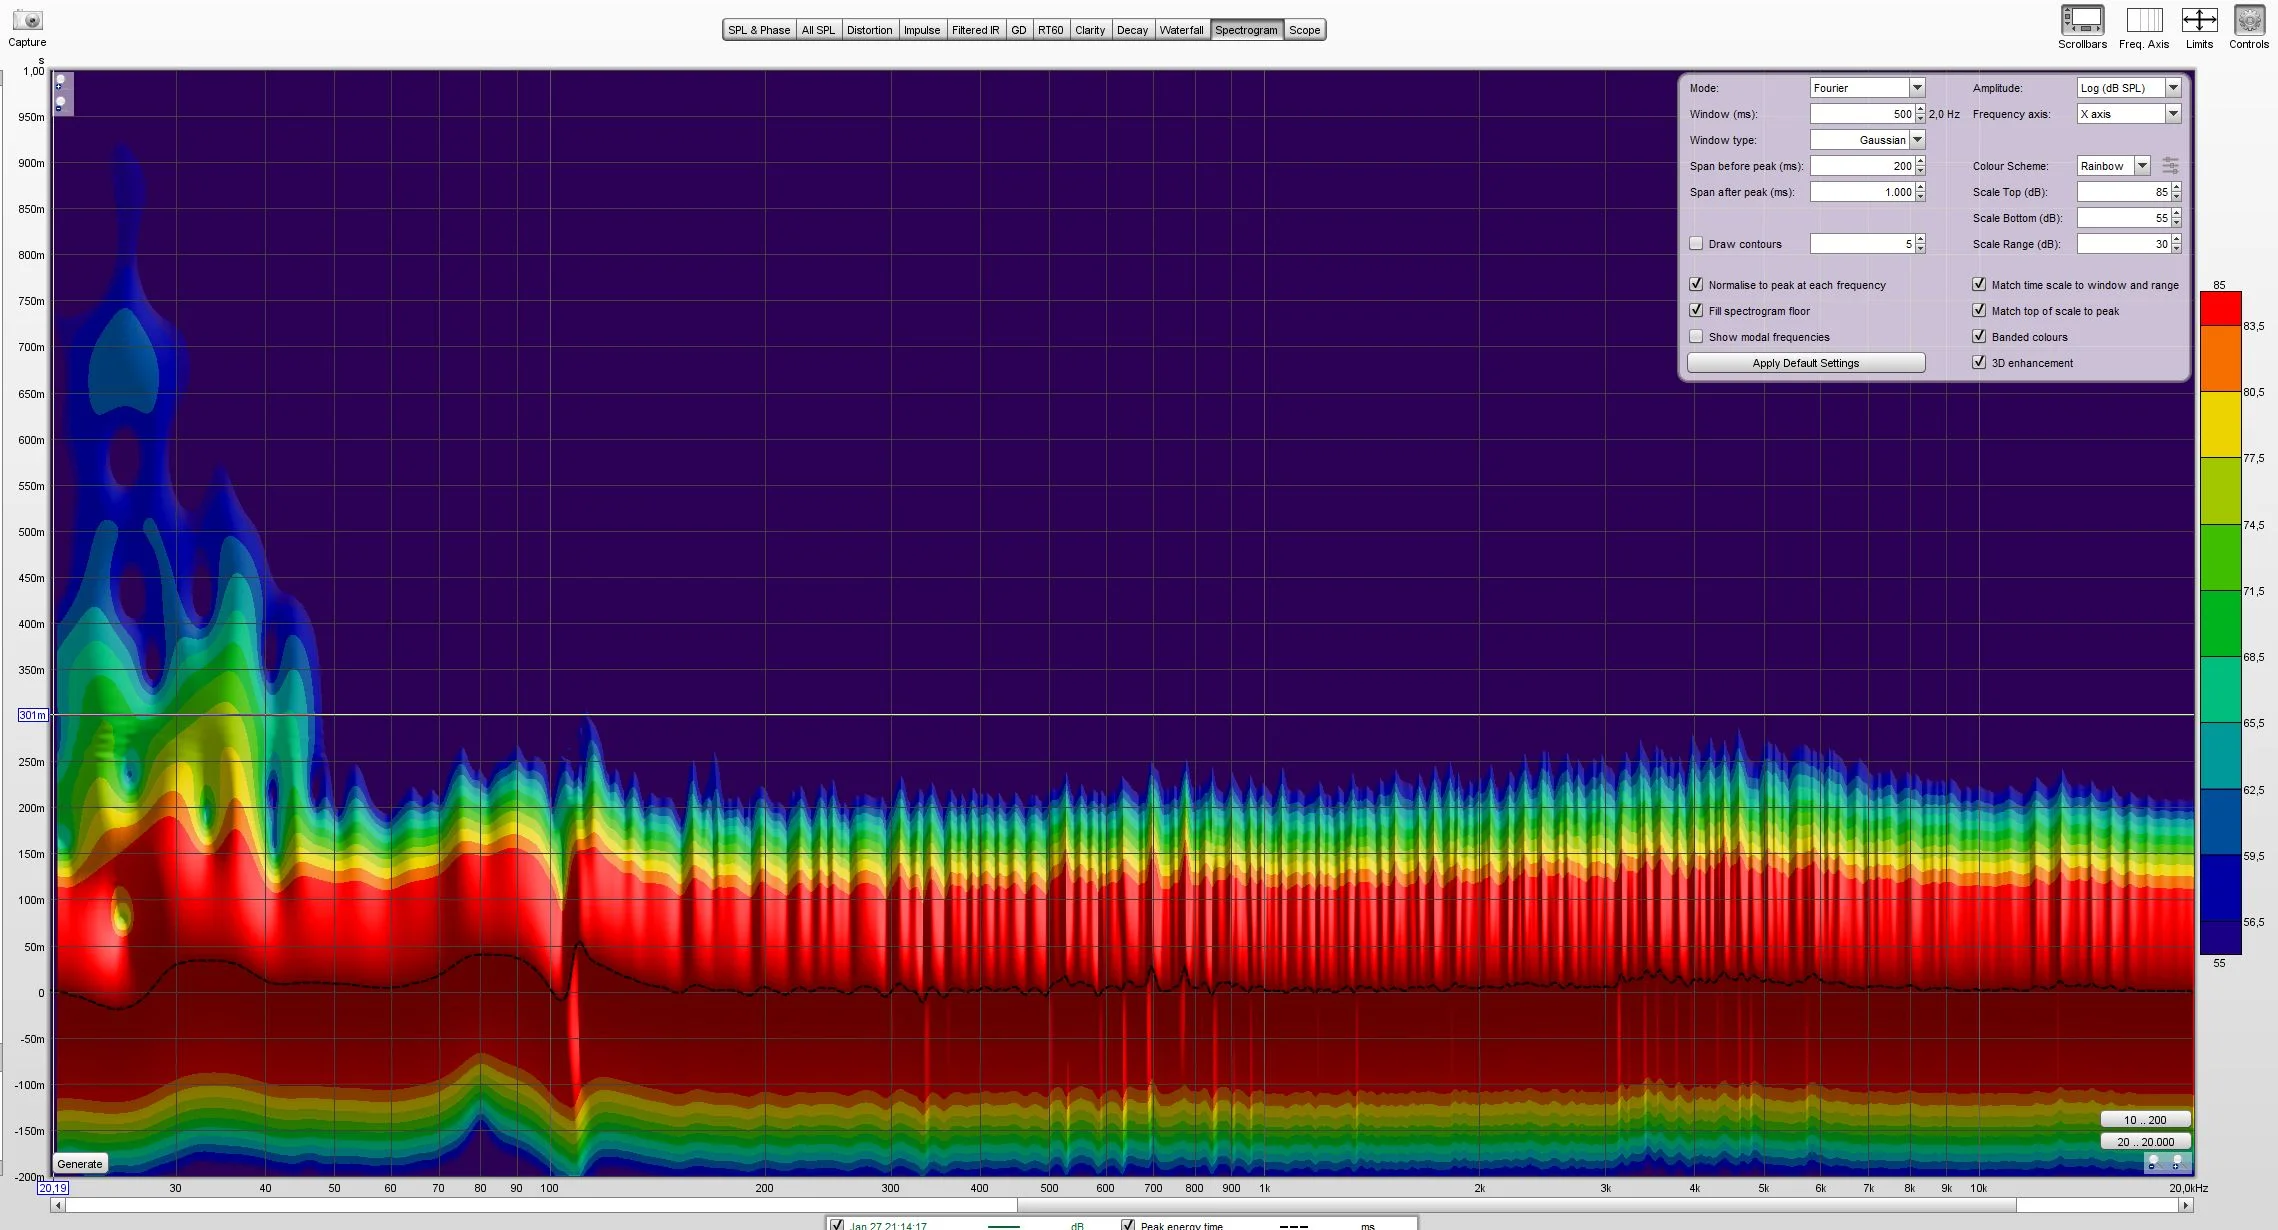This screenshot has width=2278, height=1230.
Task: Click the Scale Top (dB) input field
Action: (2124, 192)
